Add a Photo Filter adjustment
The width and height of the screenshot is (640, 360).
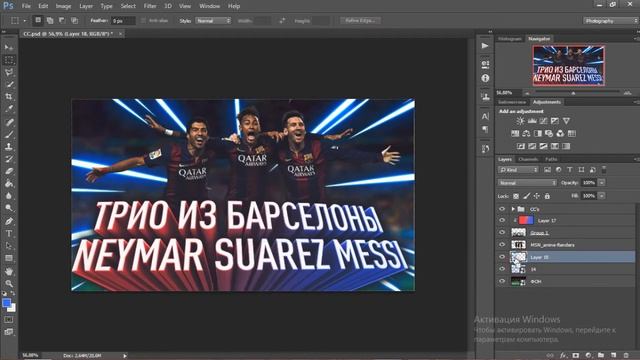(x=549, y=133)
